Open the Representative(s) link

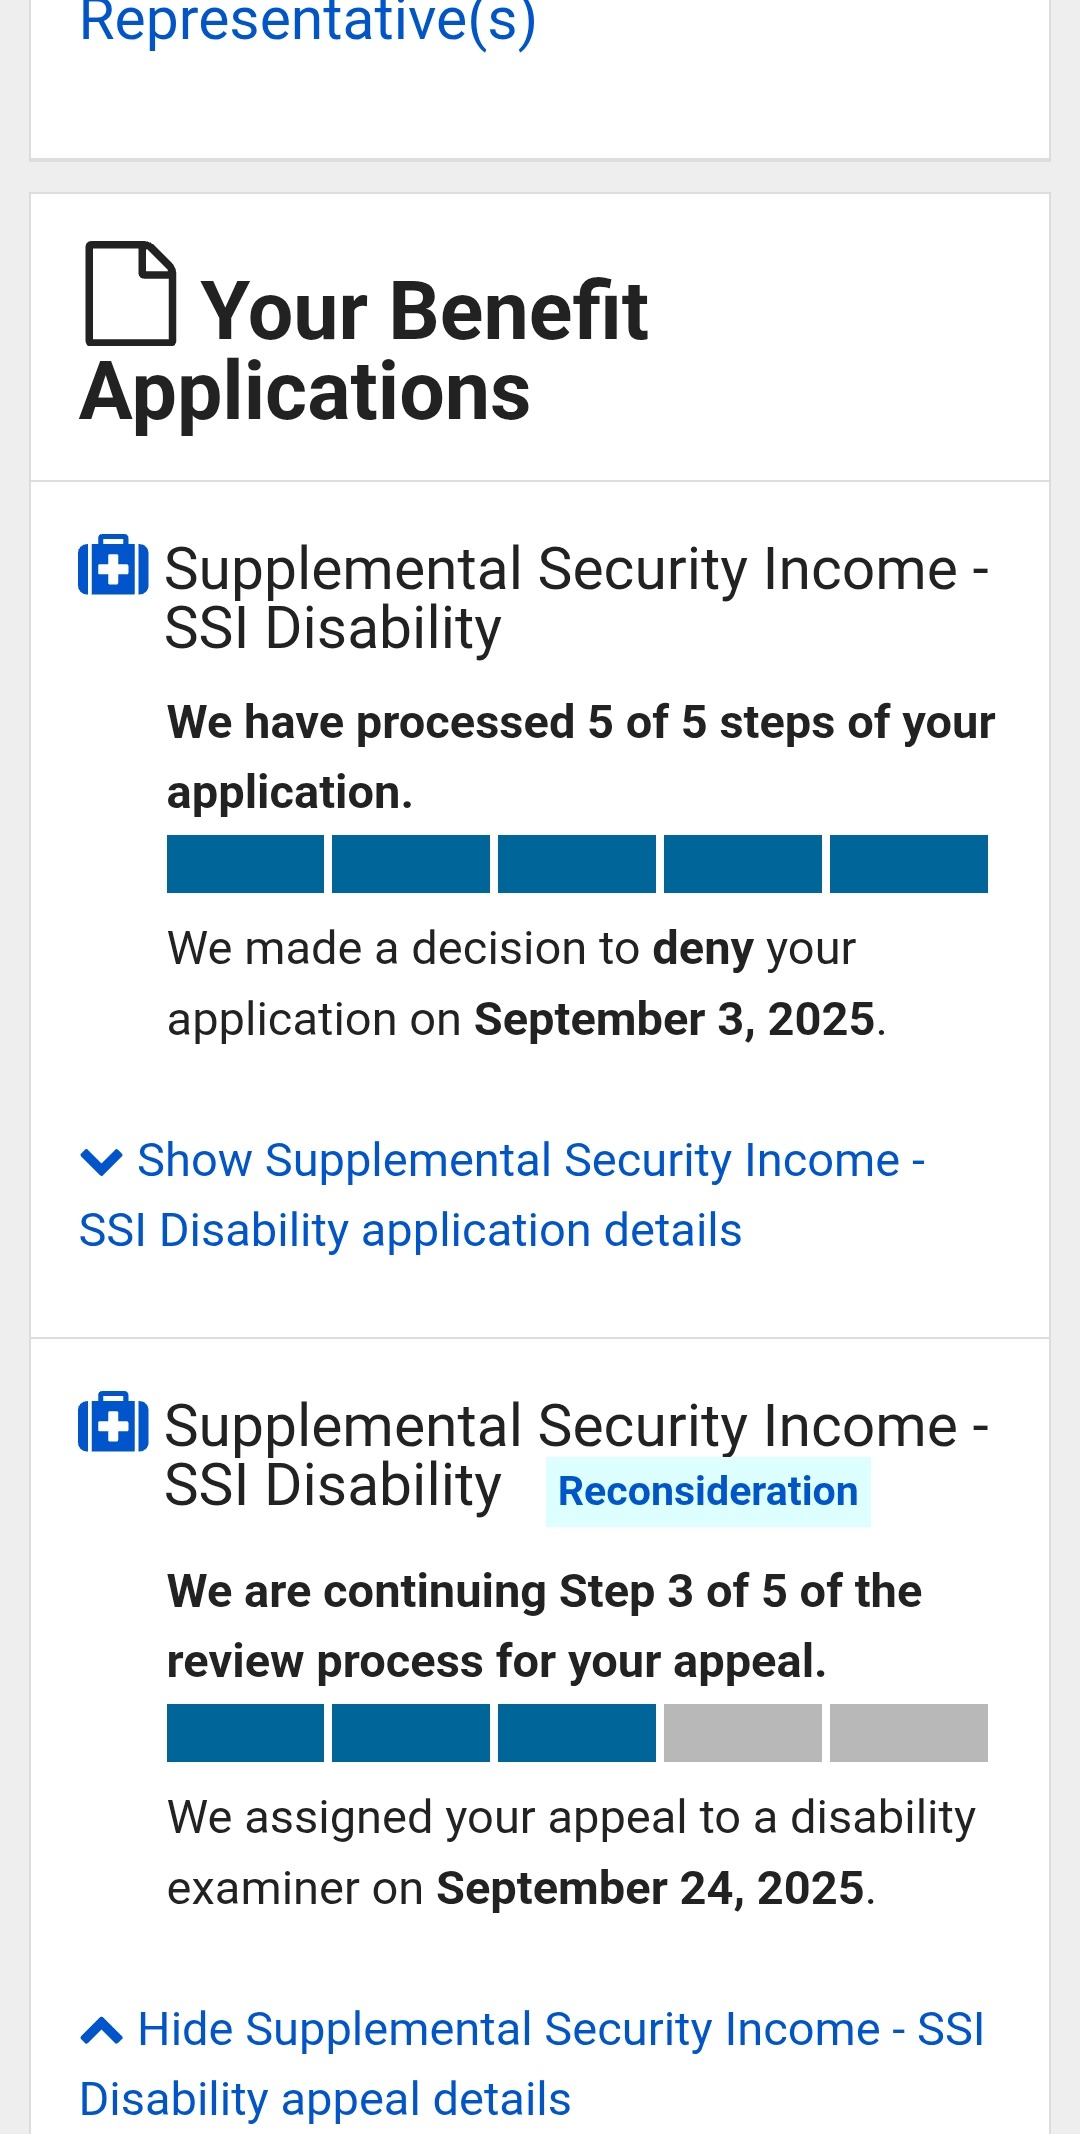click(307, 20)
